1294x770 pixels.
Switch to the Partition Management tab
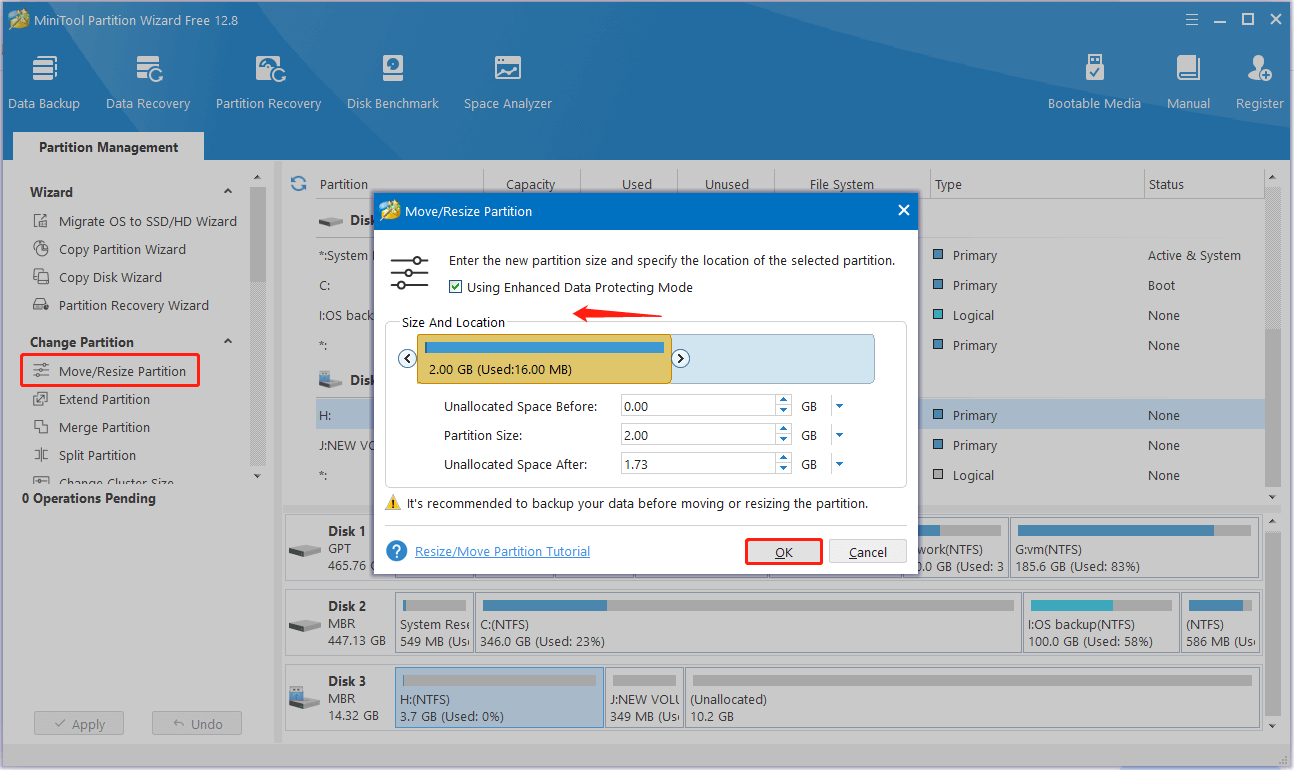108,147
